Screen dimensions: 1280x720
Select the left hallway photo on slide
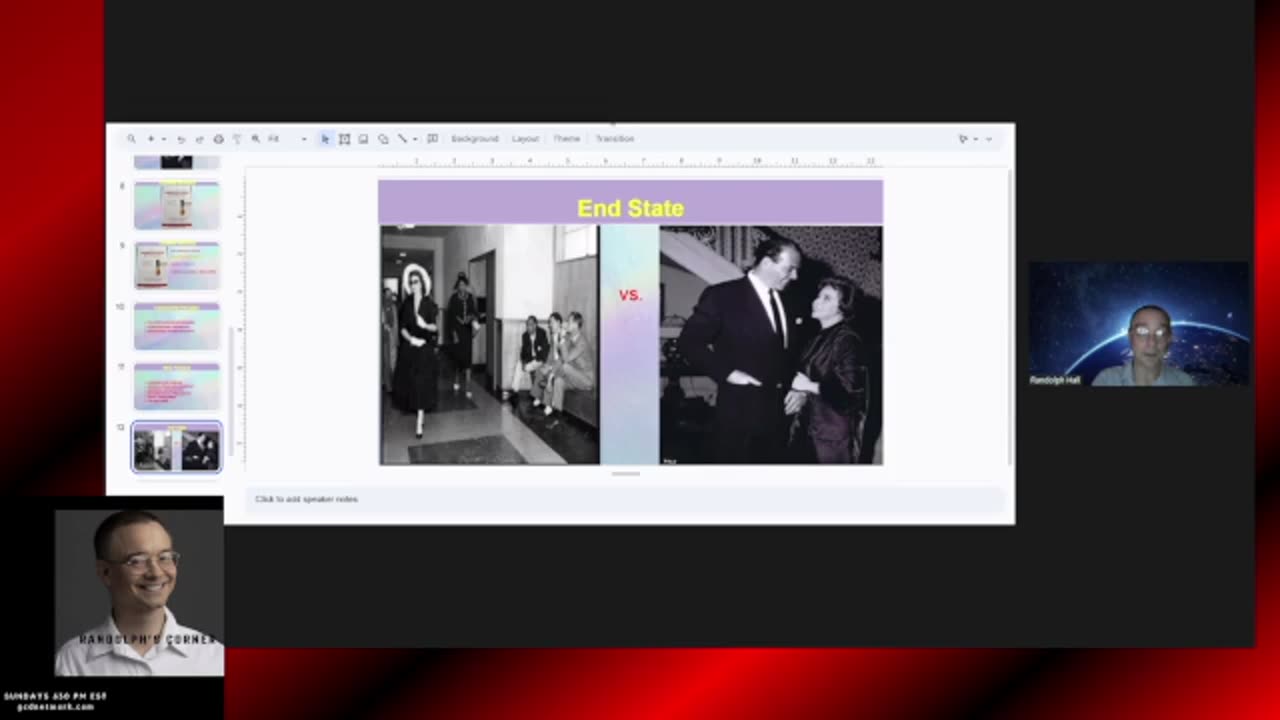click(x=490, y=344)
